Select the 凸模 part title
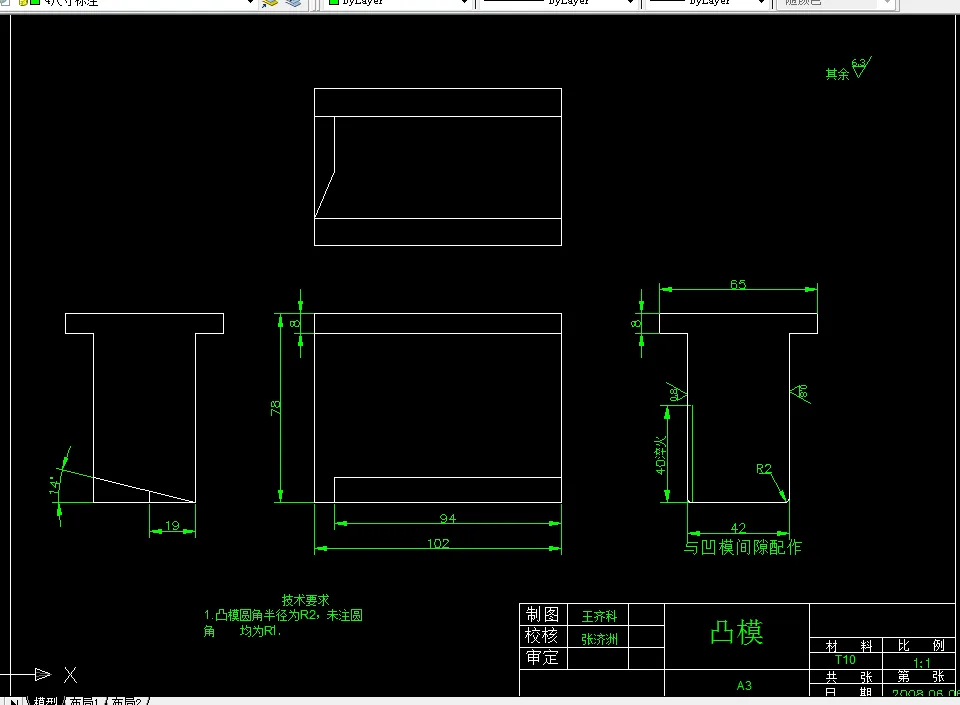Image resolution: width=960 pixels, height=705 pixels. pyautogui.click(x=737, y=632)
